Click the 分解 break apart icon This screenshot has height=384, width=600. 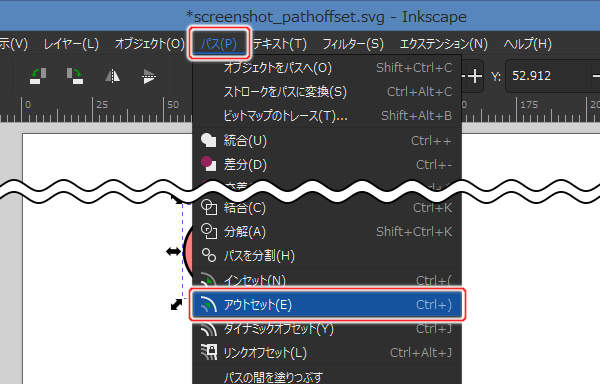click(x=209, y=231)
